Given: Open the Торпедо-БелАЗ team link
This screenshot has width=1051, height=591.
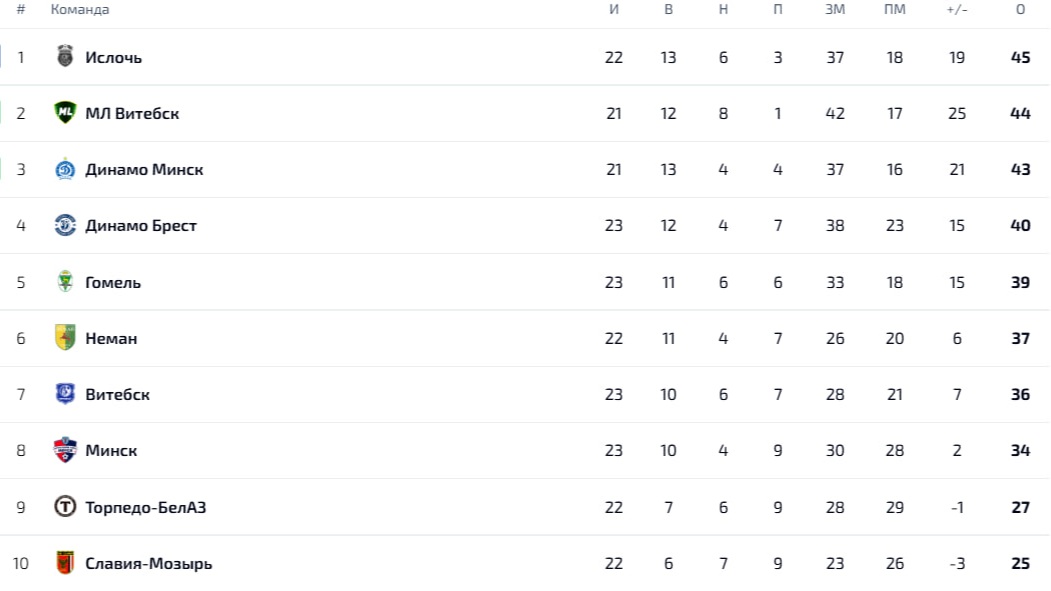Looking at the screenshot, I should (x=145, y=507).
